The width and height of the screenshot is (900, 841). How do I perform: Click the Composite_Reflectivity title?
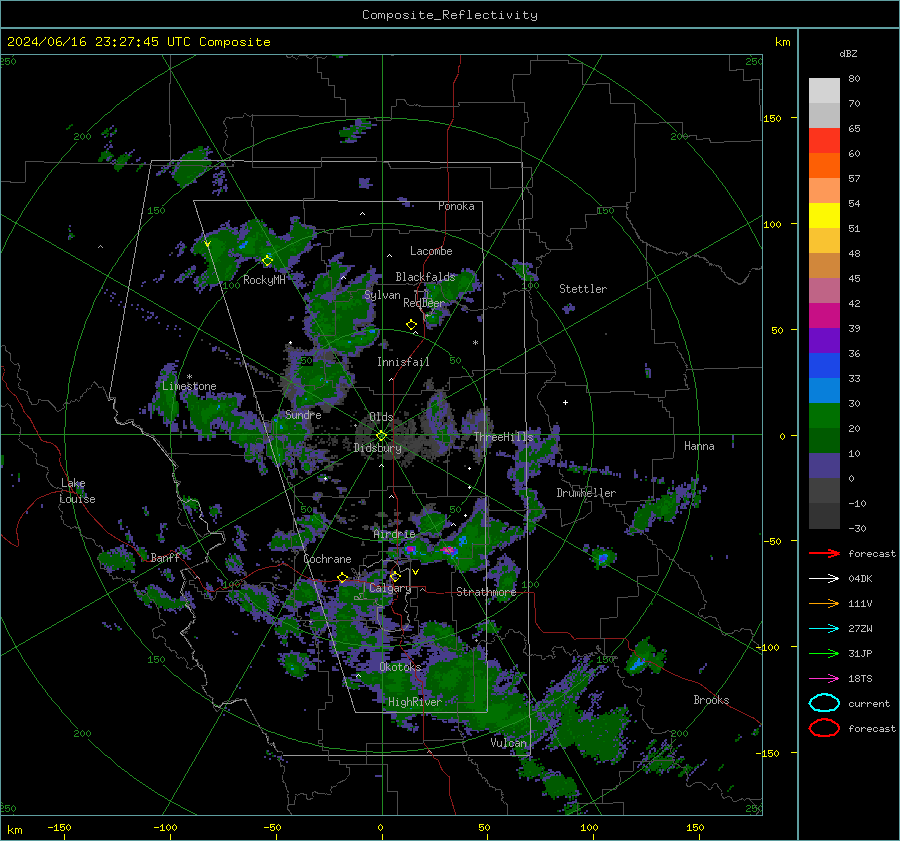[x=450, y=15]
